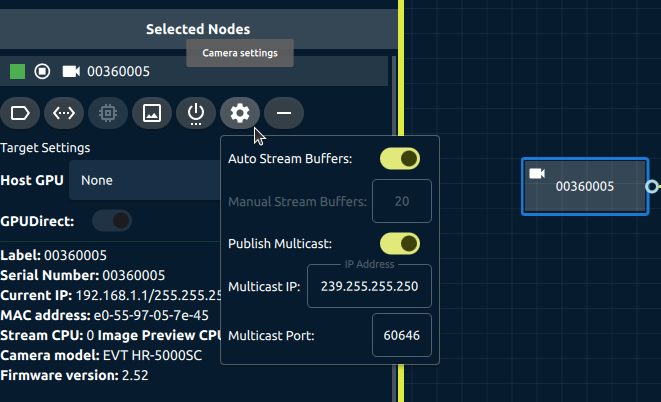This screenshot has width=661, height=402.
Task: Toggle the GPUDirect switch
Action: pos(112,221)
